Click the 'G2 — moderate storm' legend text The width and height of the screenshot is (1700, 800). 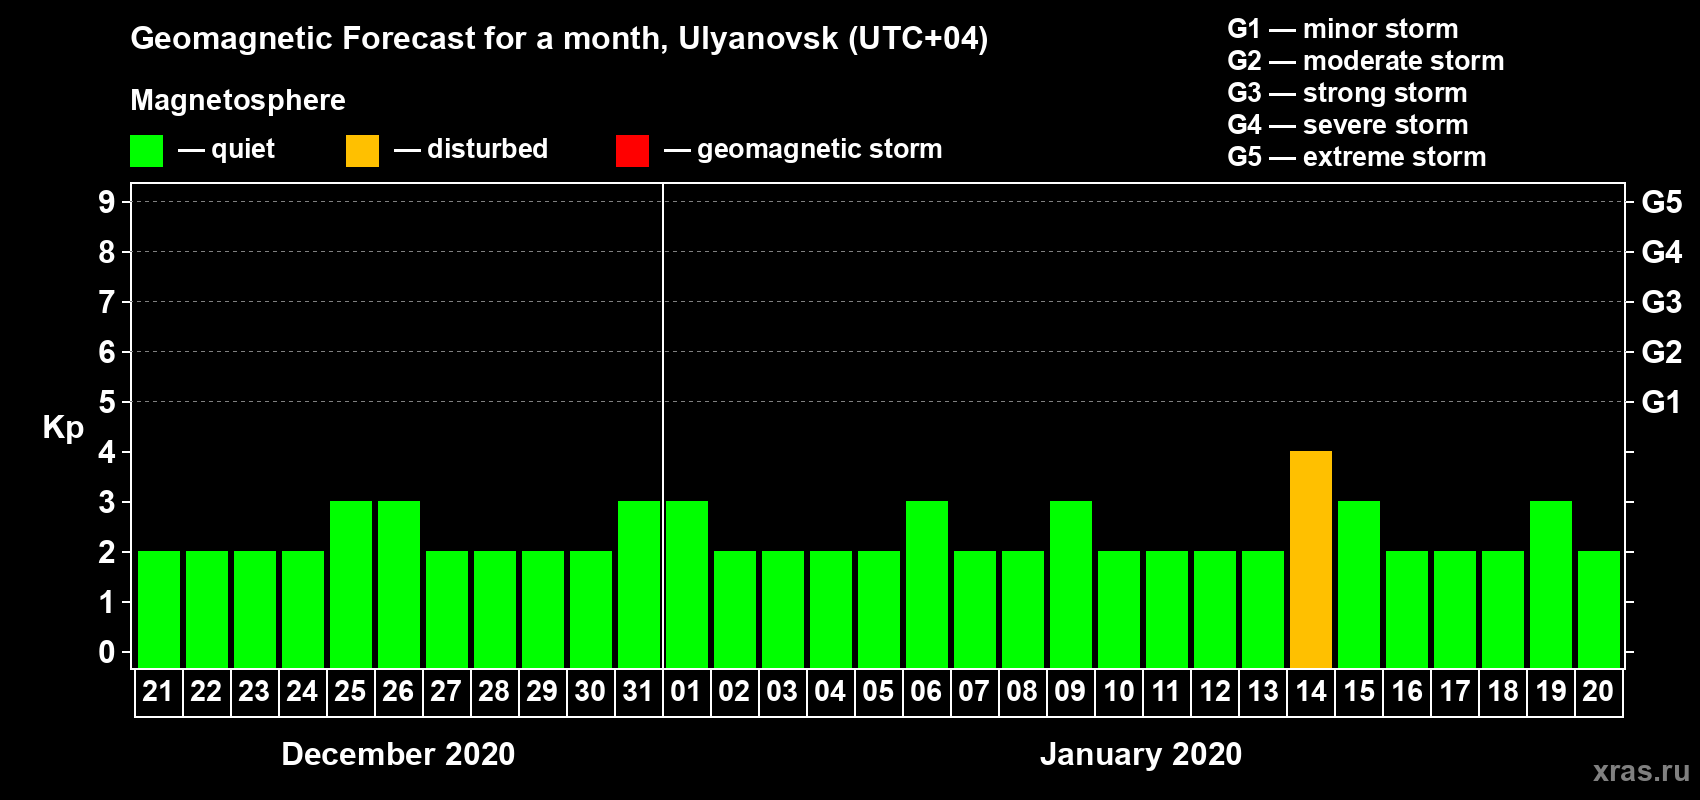point(1366,61)
